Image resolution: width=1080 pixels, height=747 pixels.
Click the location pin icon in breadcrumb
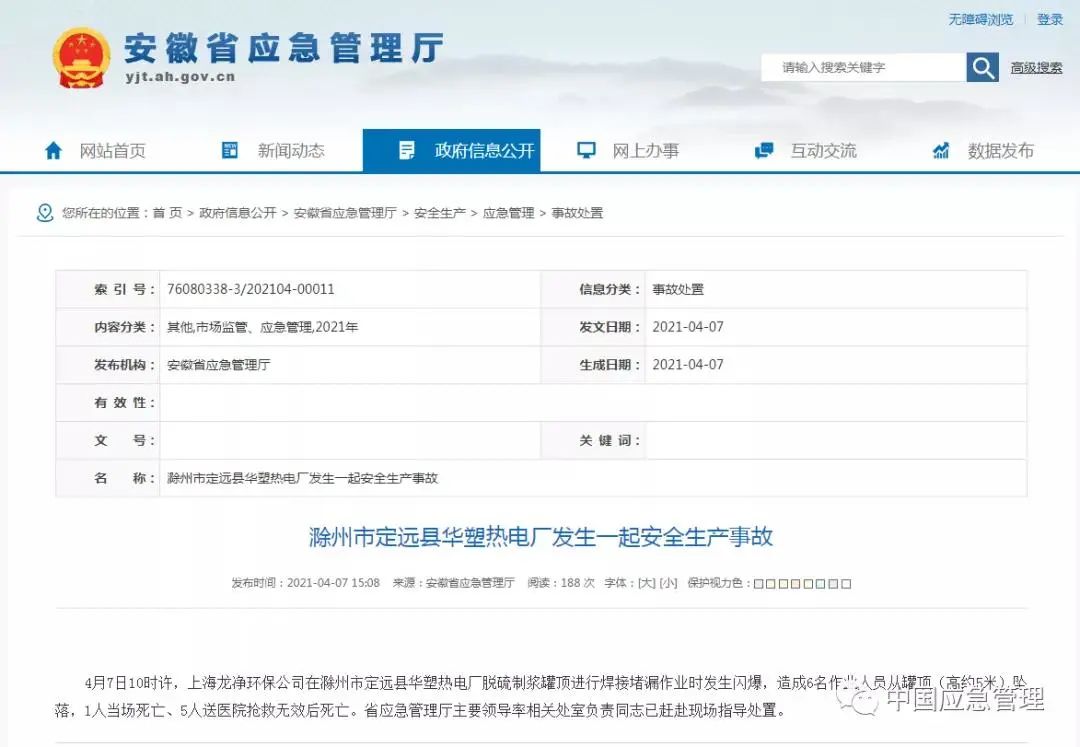(45, 213)
